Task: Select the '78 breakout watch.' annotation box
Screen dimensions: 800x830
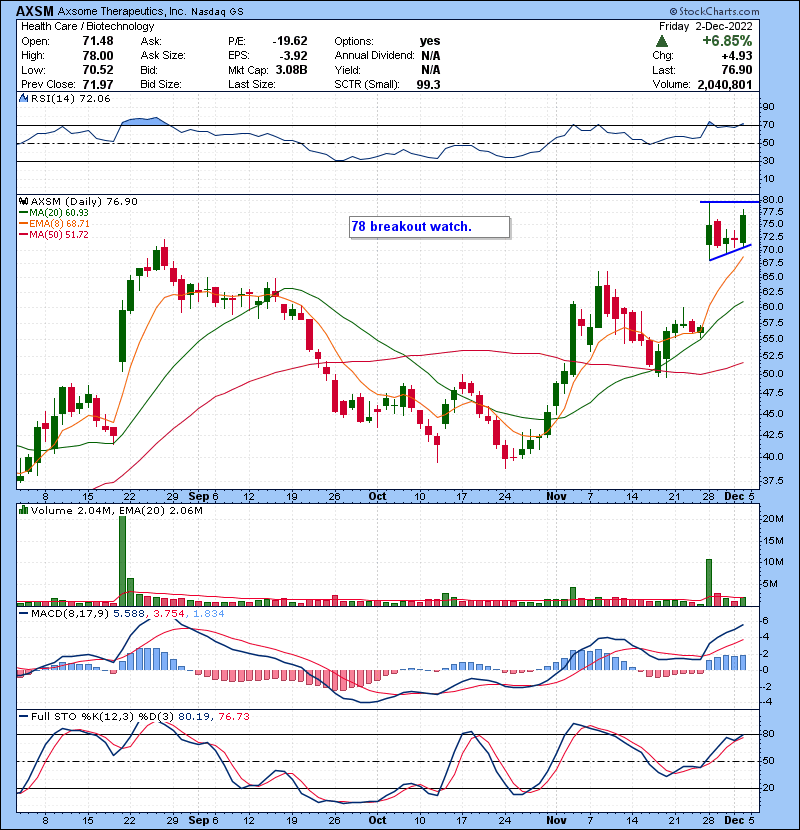Action: point(428,227)
